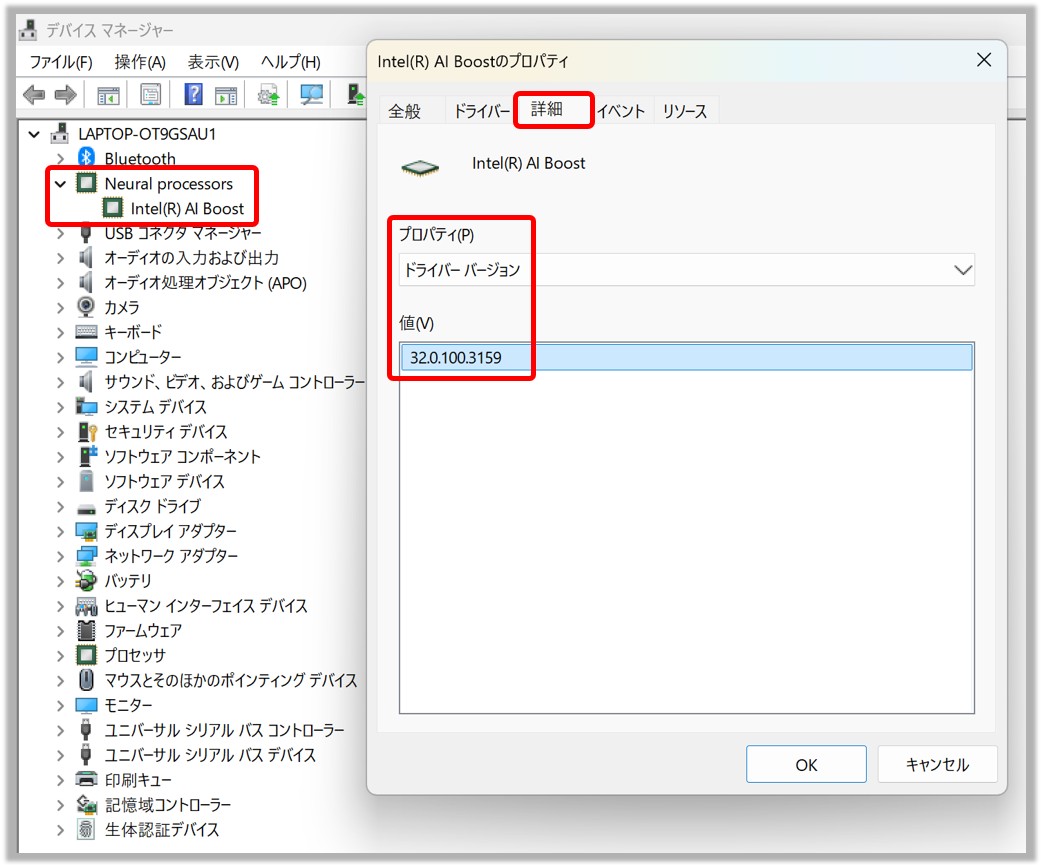This screenshot has width=1041, height=865.
Task: Click the scan for hardware changes icon
Action: coord(311,95)
